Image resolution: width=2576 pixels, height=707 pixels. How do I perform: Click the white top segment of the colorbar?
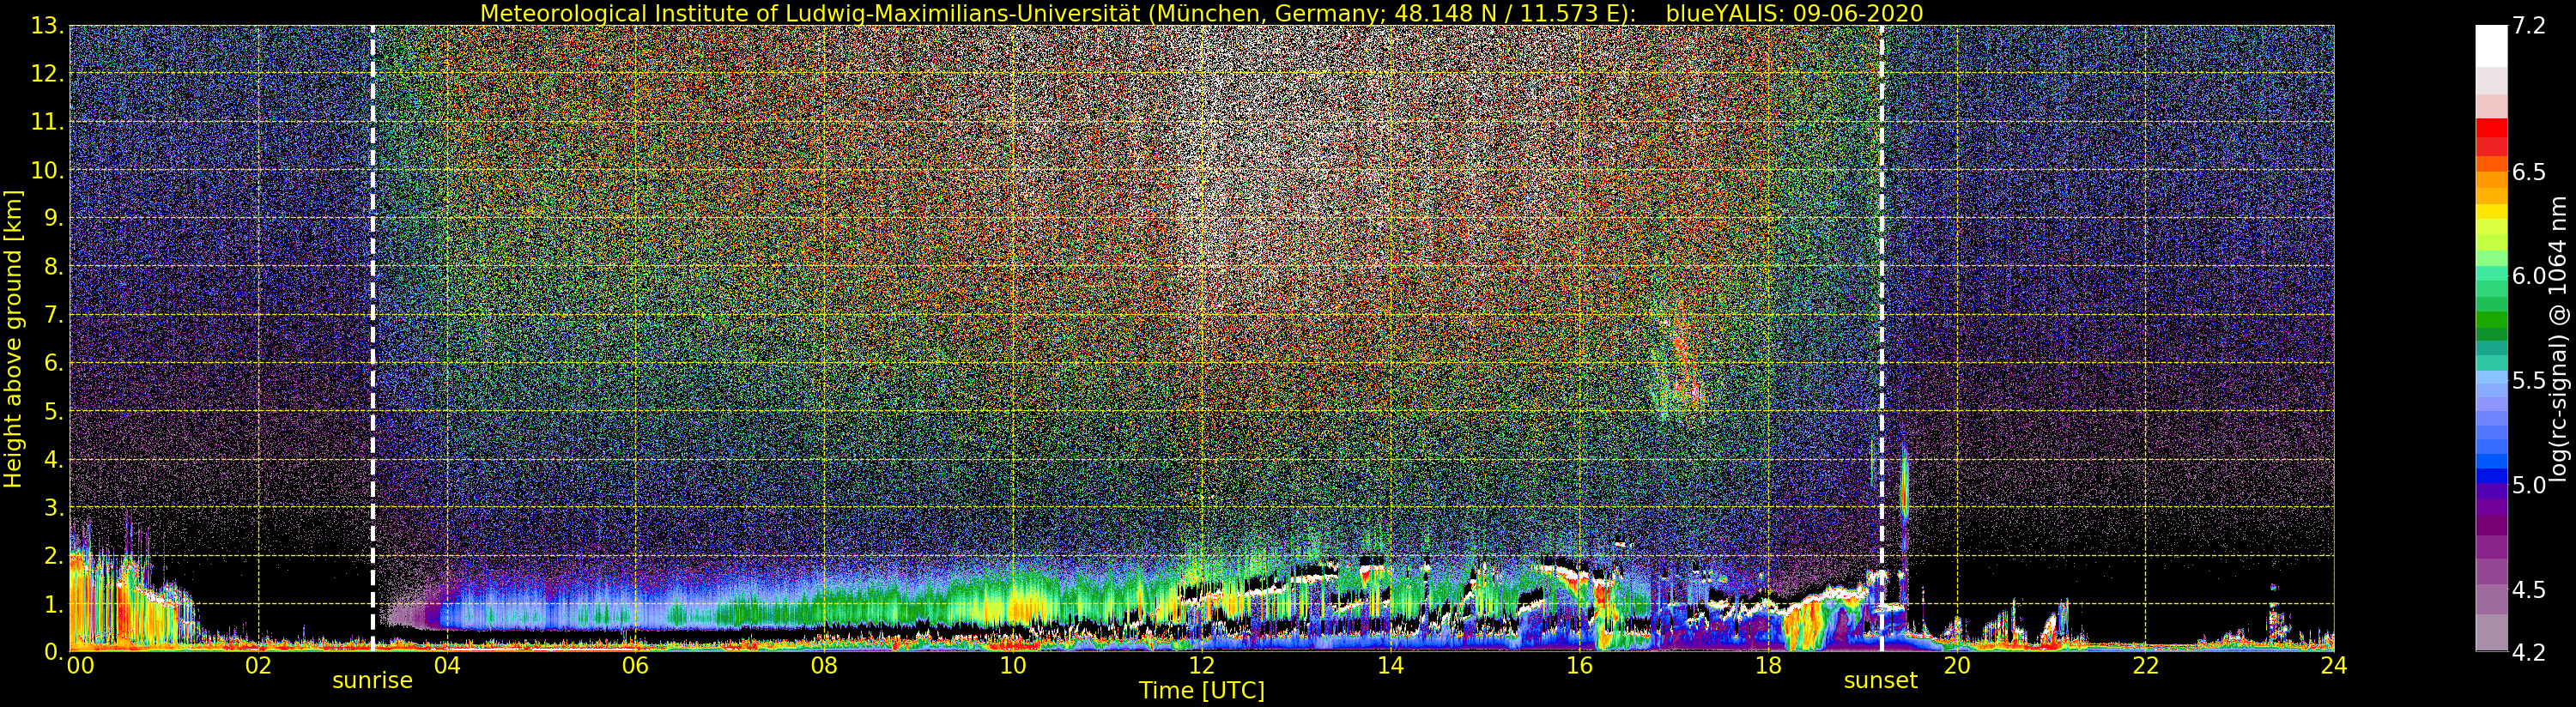(2491, 45)
